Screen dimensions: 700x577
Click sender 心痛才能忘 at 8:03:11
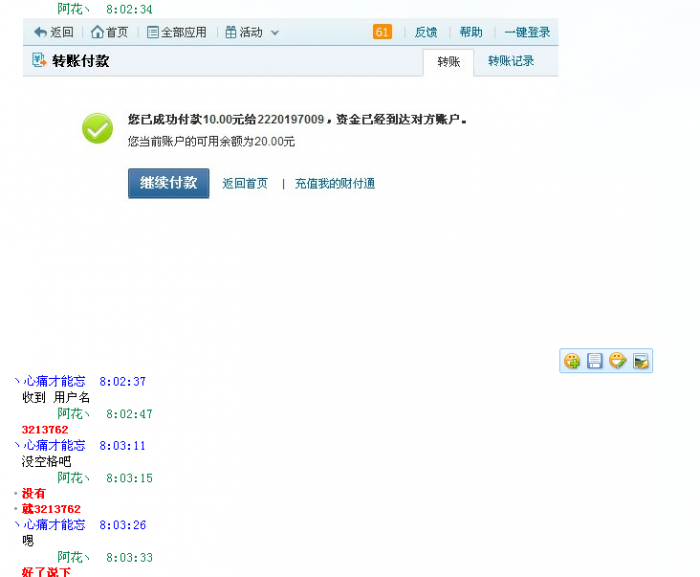[x=54, y=445]
